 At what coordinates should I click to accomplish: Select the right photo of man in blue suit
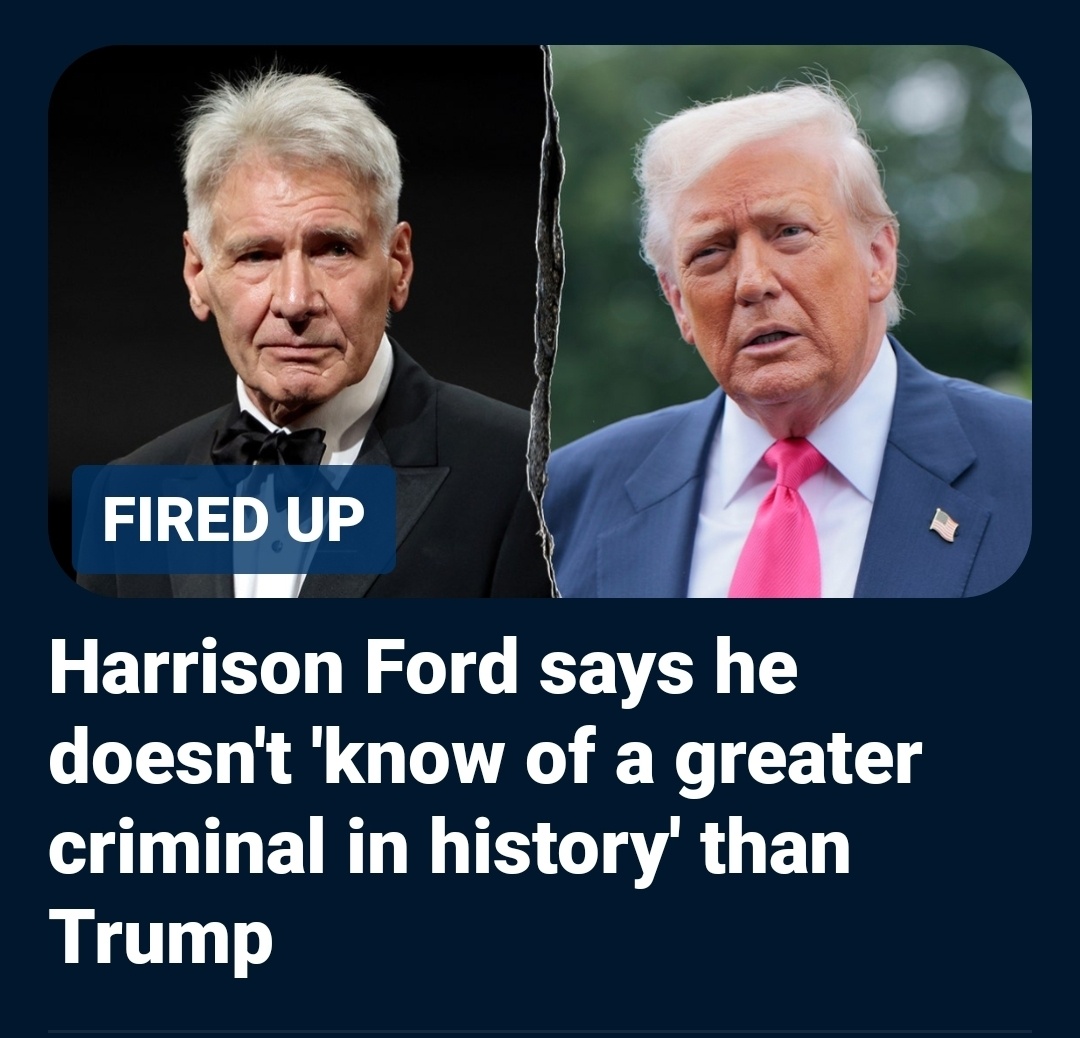coord(792,321)
